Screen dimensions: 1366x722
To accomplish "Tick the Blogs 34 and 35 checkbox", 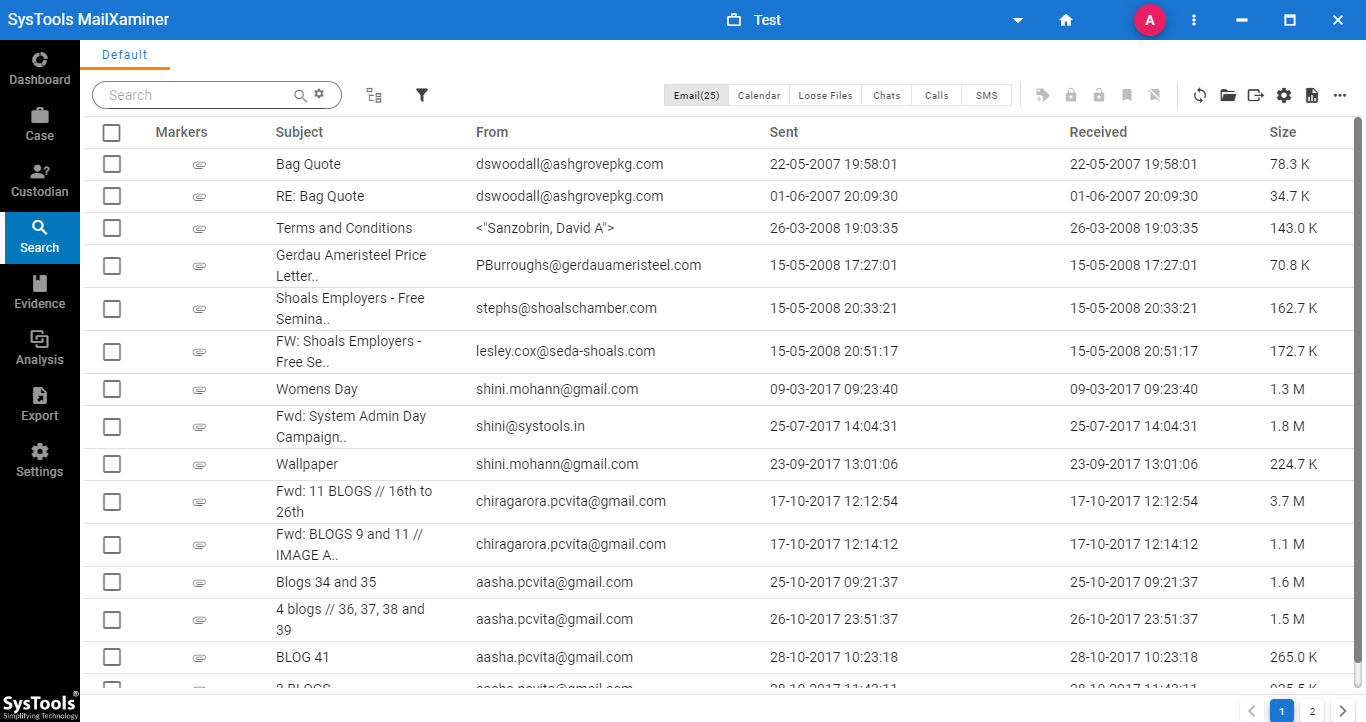I will coord(112,582).
